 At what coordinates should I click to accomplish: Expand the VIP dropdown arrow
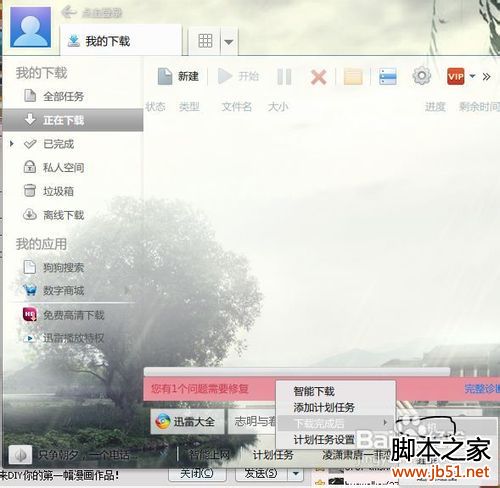(472, 76)
